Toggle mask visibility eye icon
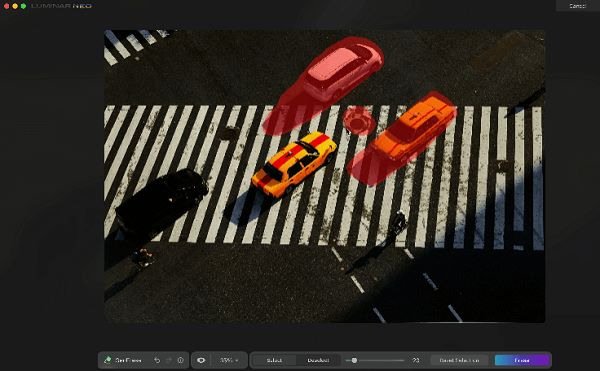600x371 pixels. point(201,360)
